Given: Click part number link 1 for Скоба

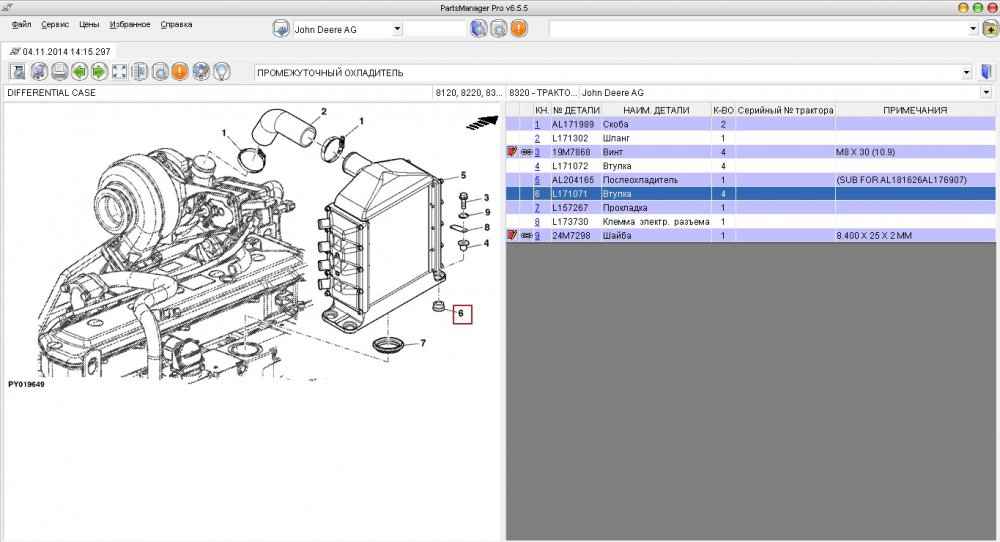Looking at the screenshot, I should pyautogui.click(x=537, y=124).
